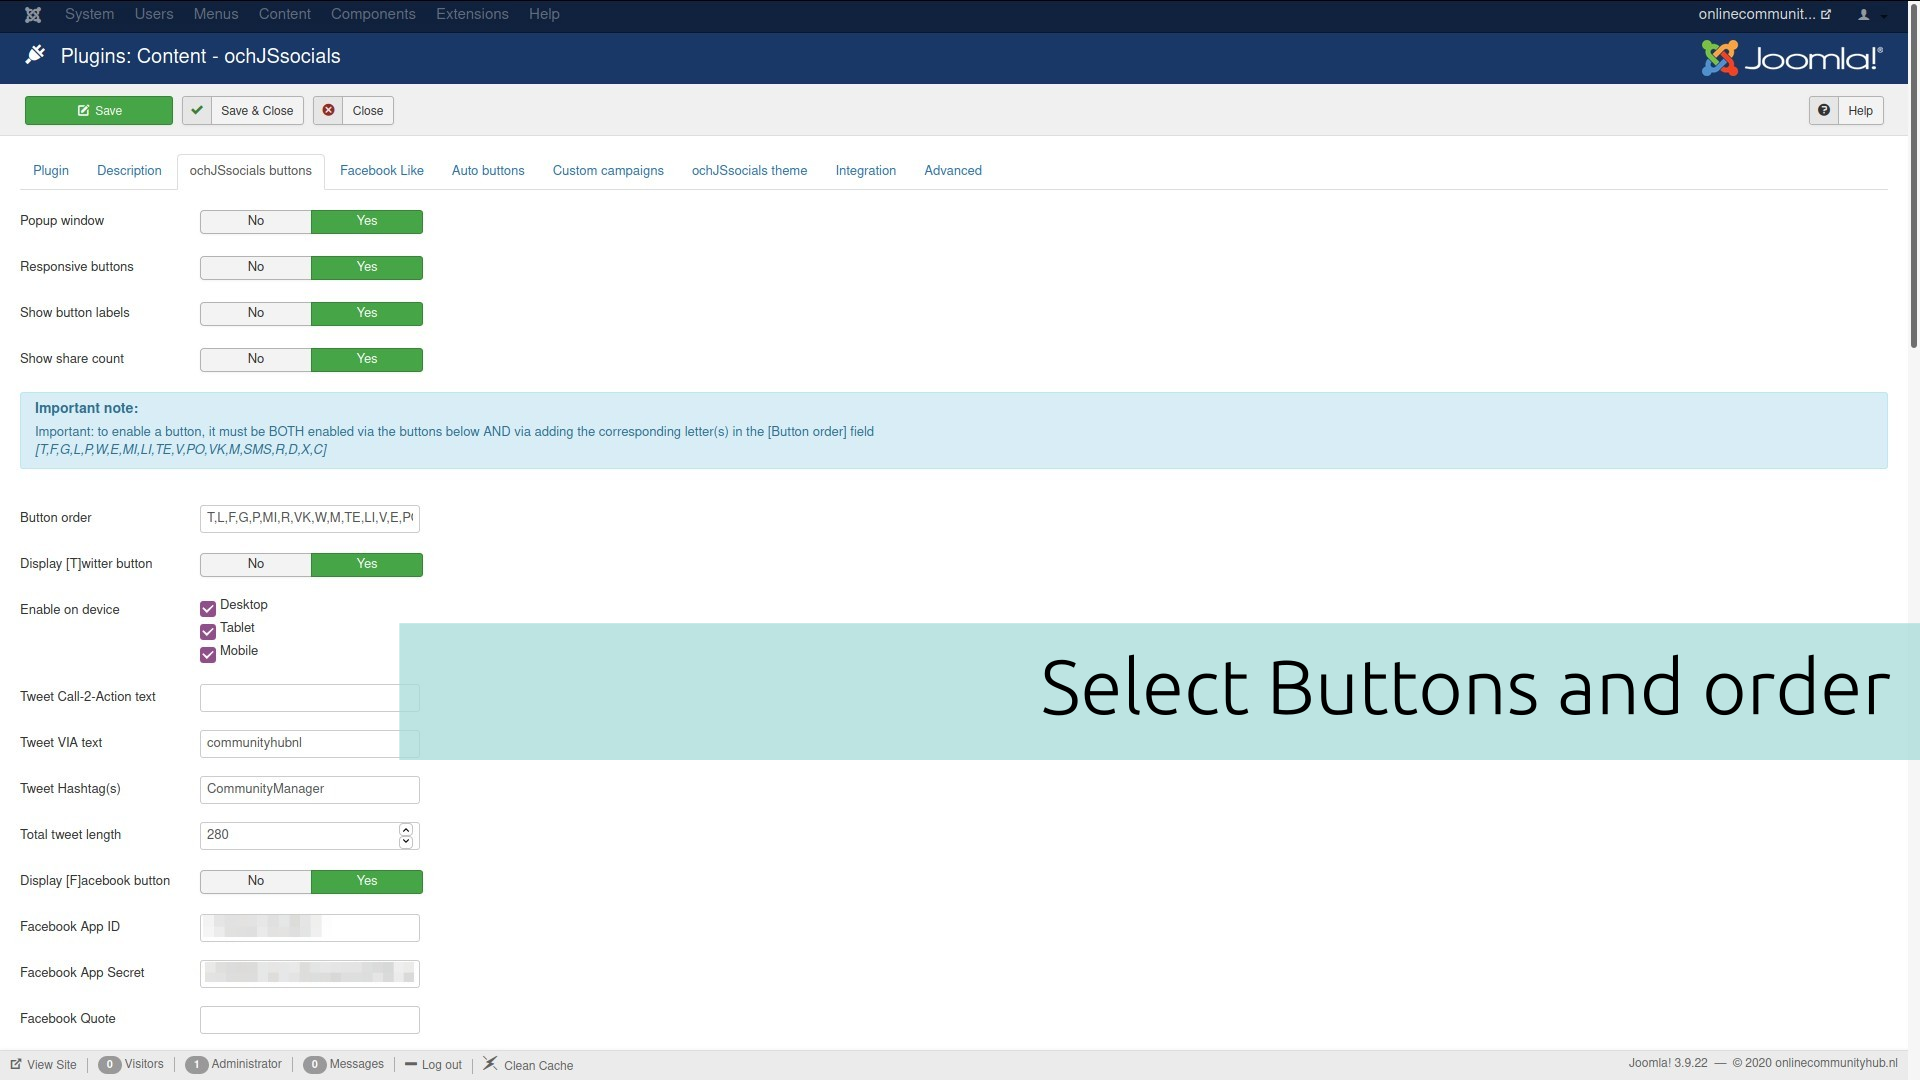
Task: Click the Total tweet length field
Action: pyautogui.click(x=310, y=835)
